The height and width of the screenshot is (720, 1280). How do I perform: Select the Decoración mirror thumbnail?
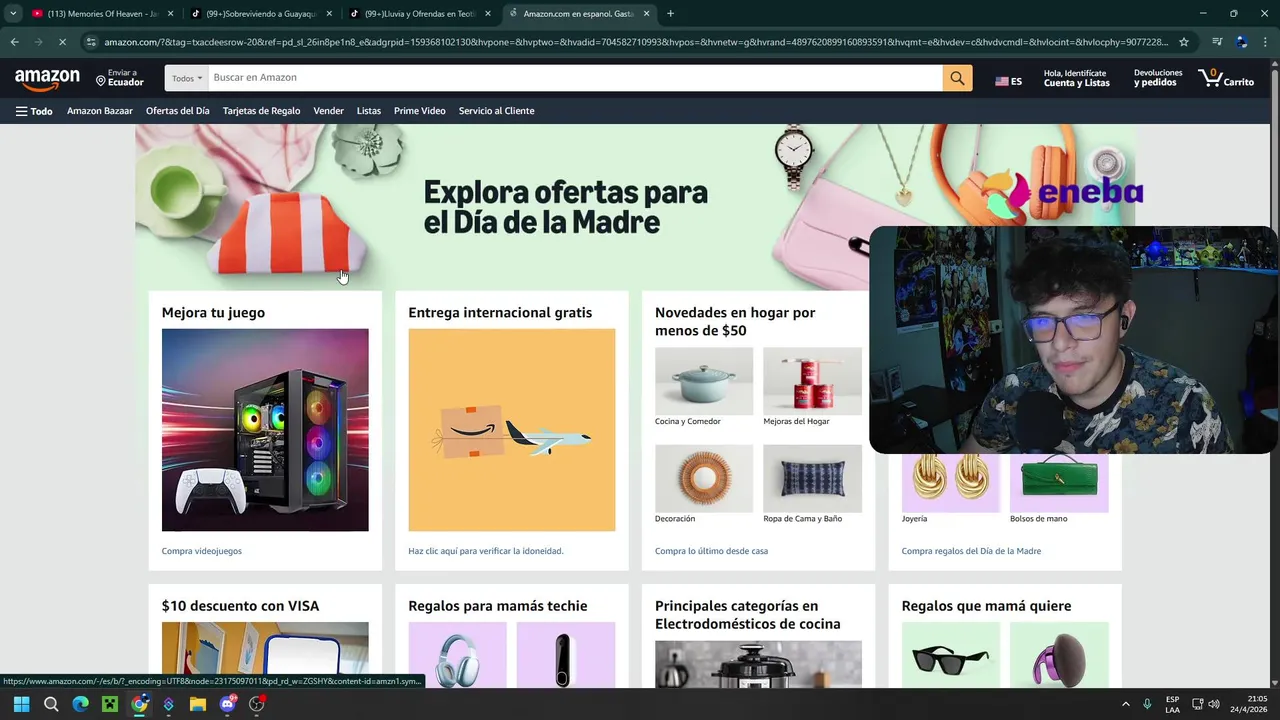[x=704, y=478]
